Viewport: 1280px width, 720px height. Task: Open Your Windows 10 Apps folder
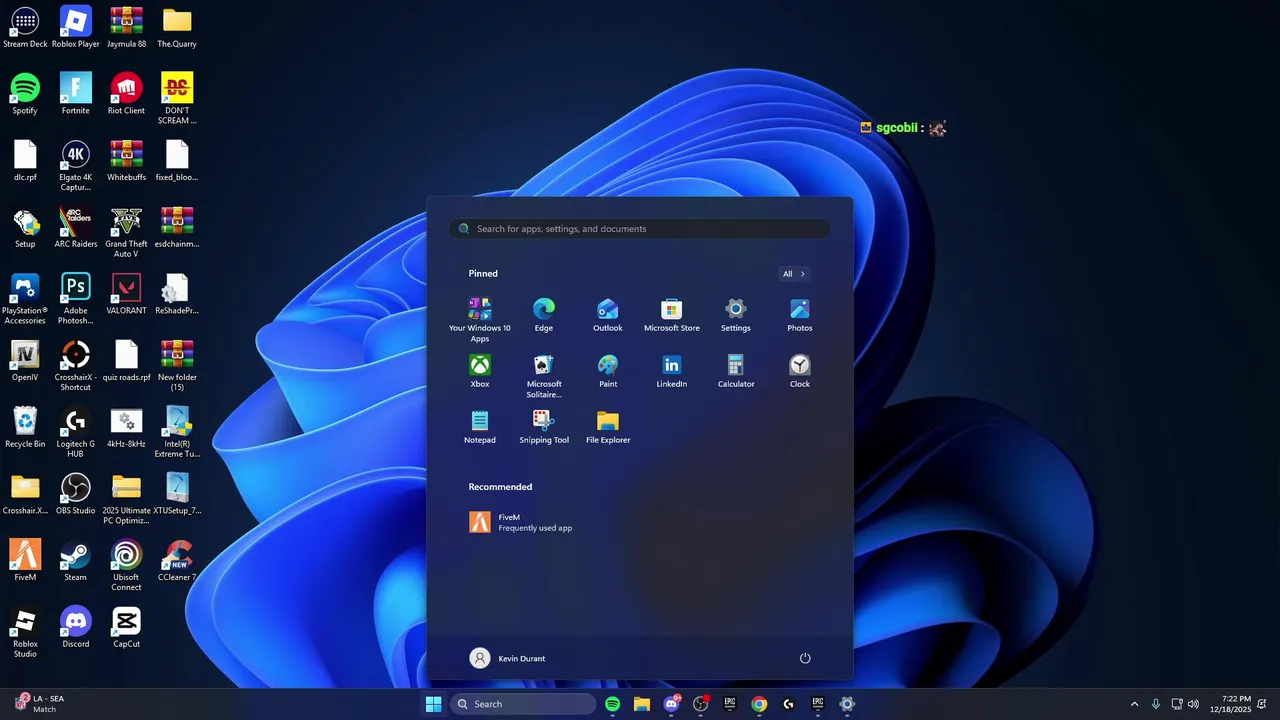(x=480, y=319)
